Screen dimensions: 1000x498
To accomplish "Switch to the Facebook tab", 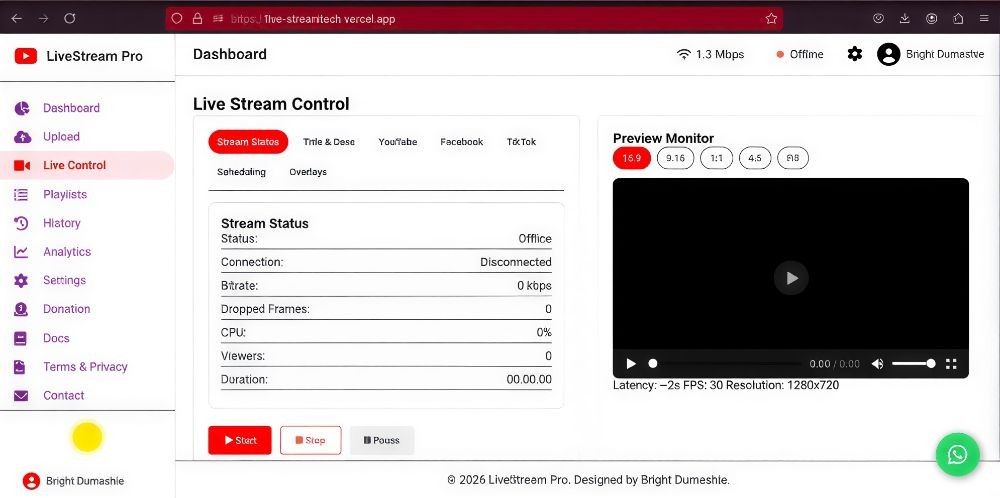I will click(462, 142).
